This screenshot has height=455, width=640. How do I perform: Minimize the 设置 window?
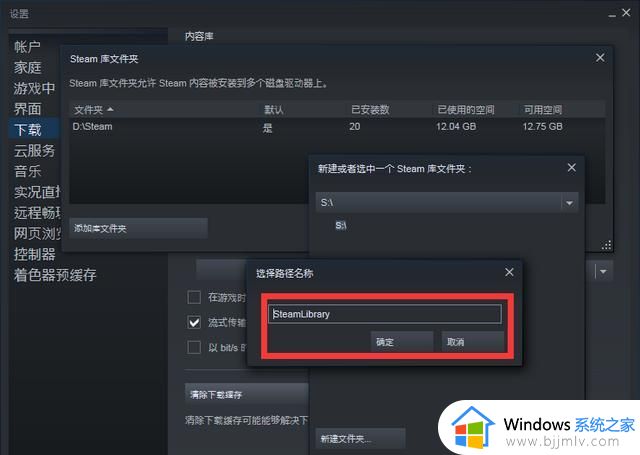pos(611,14)
